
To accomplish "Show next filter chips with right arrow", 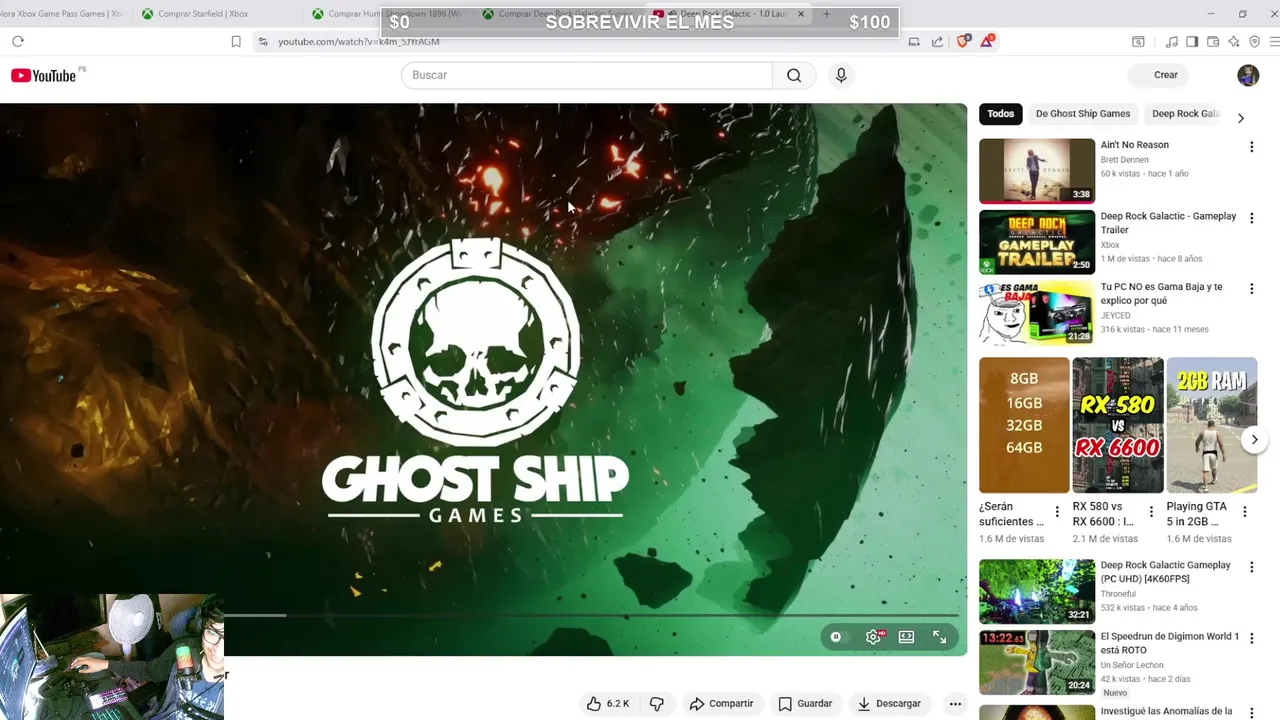I will [1241, 118].
